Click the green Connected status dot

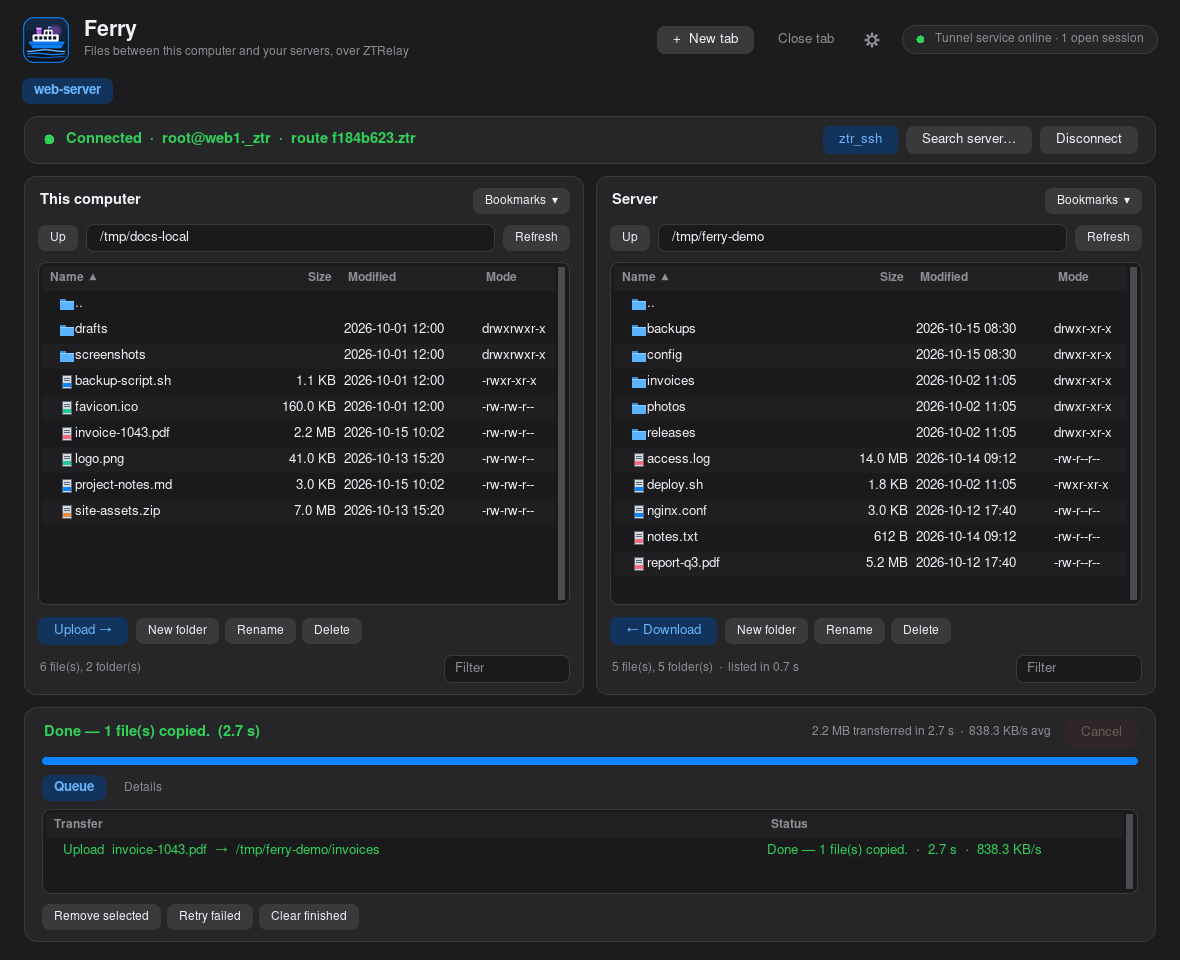[x=49, y=139]
